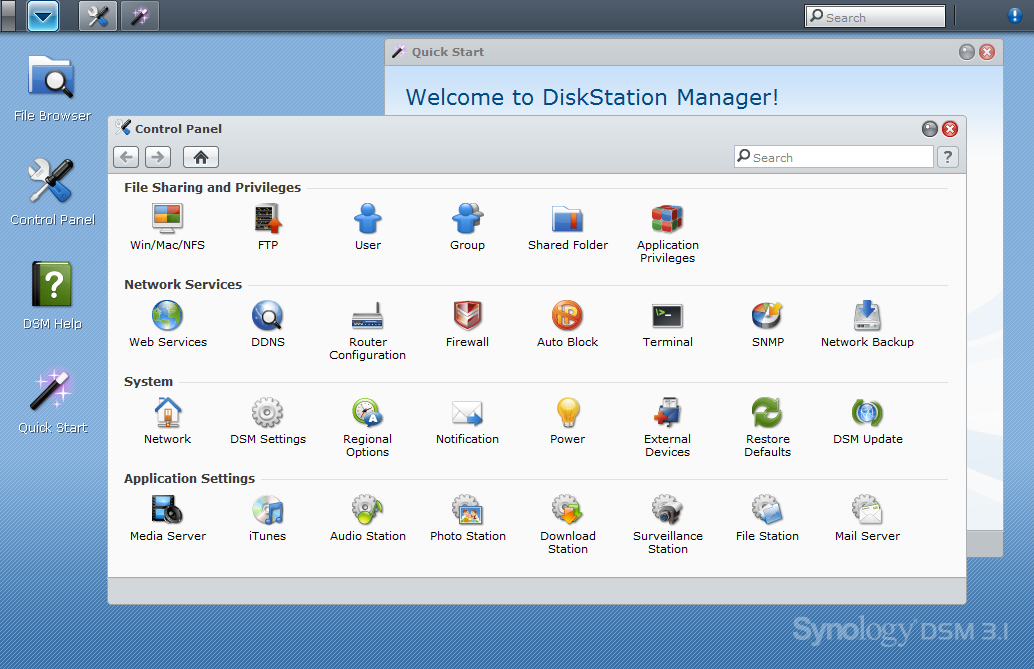Open Auto Block settings

click(568, 324)
